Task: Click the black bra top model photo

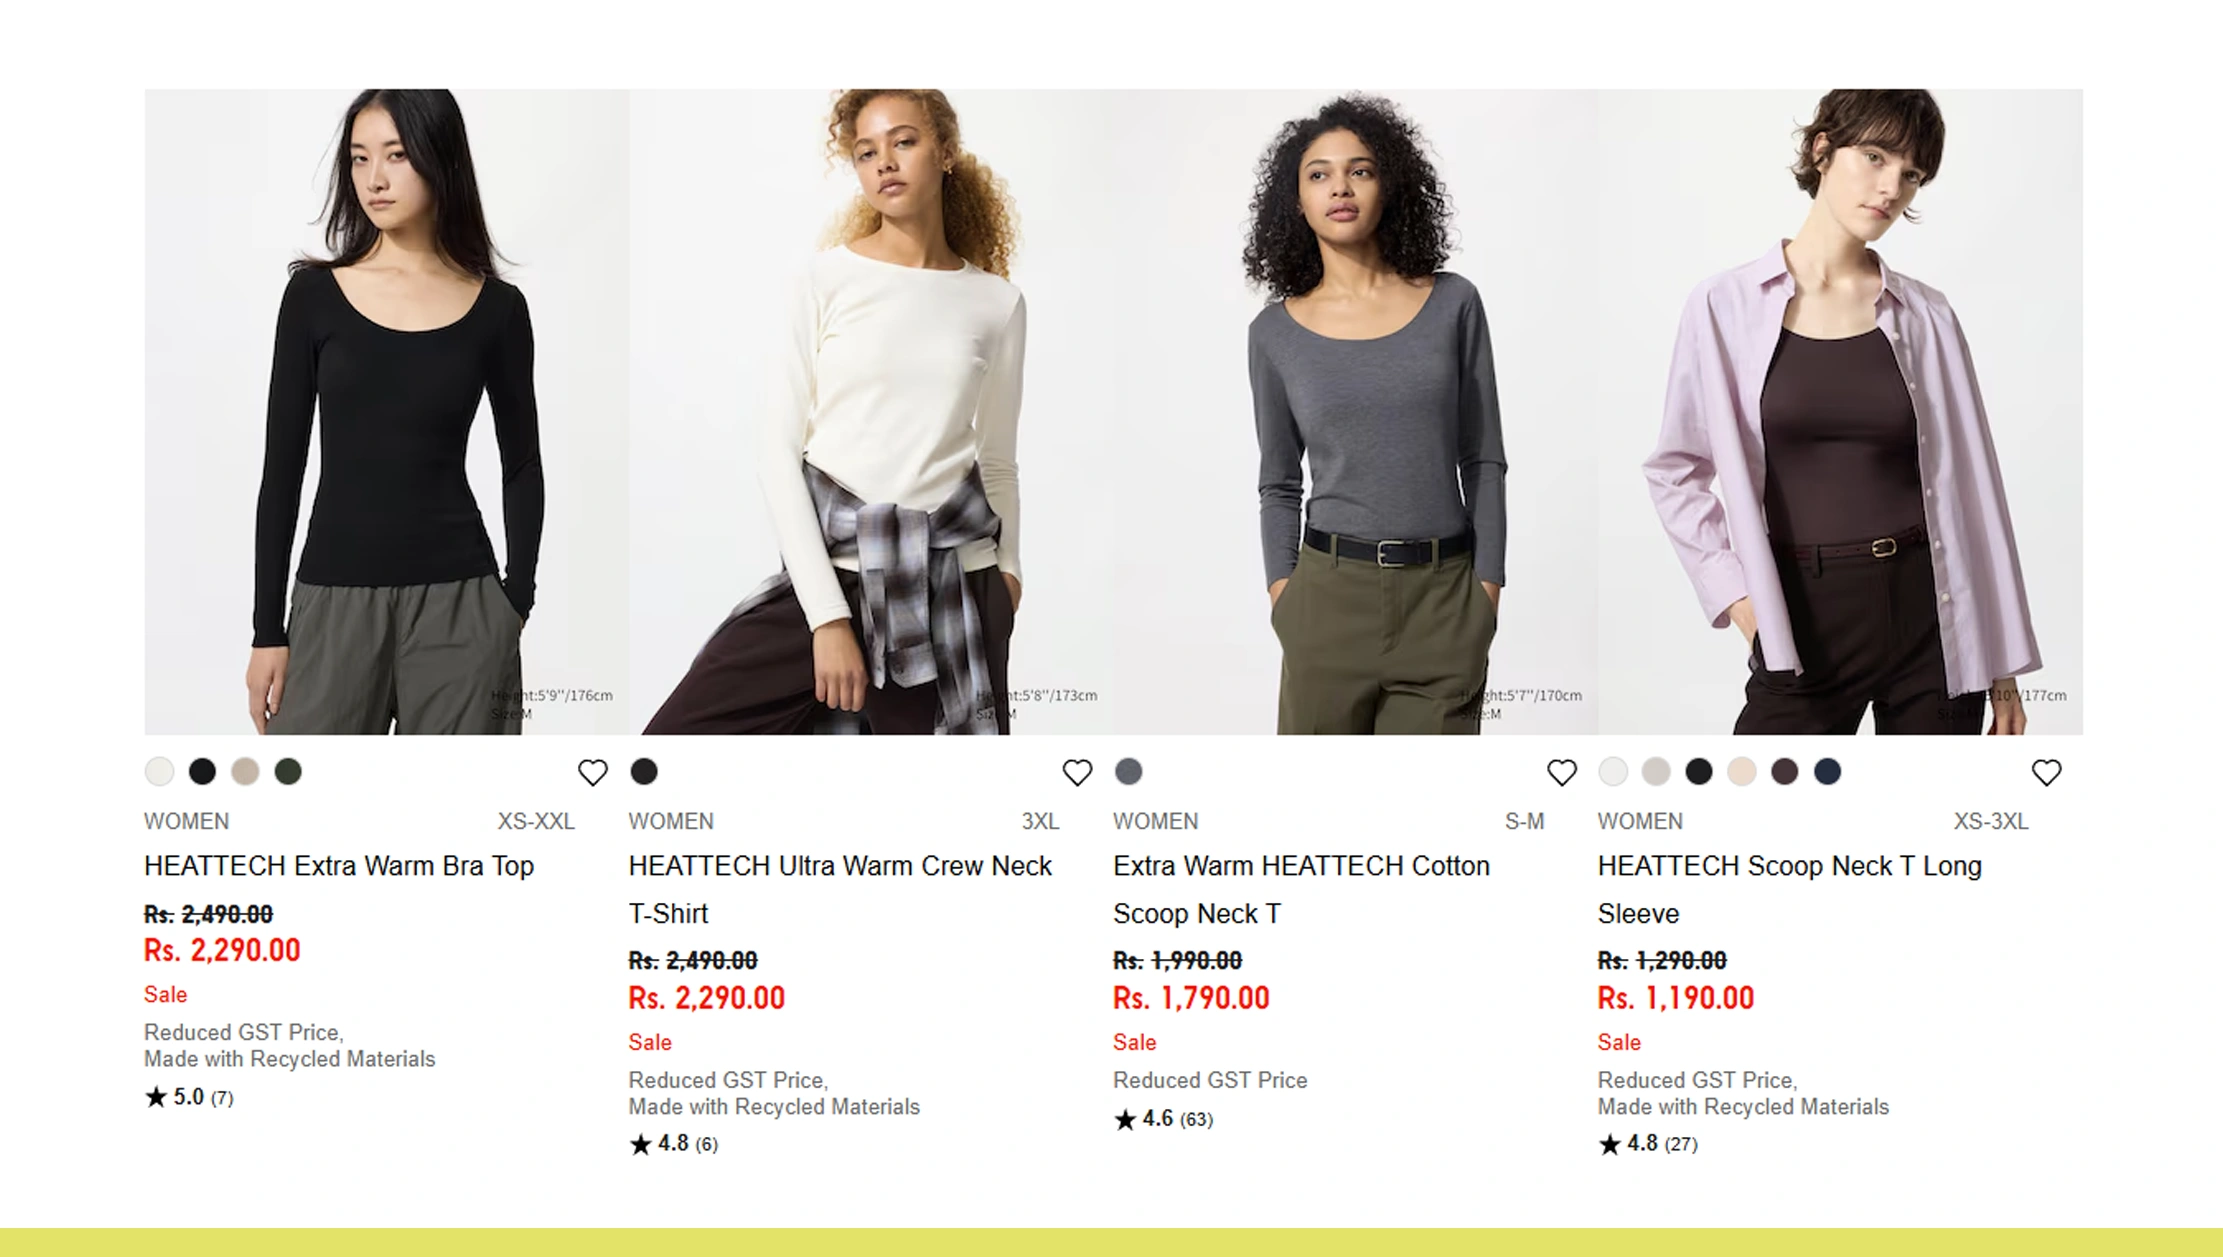Action: click(x=386, y=411)
